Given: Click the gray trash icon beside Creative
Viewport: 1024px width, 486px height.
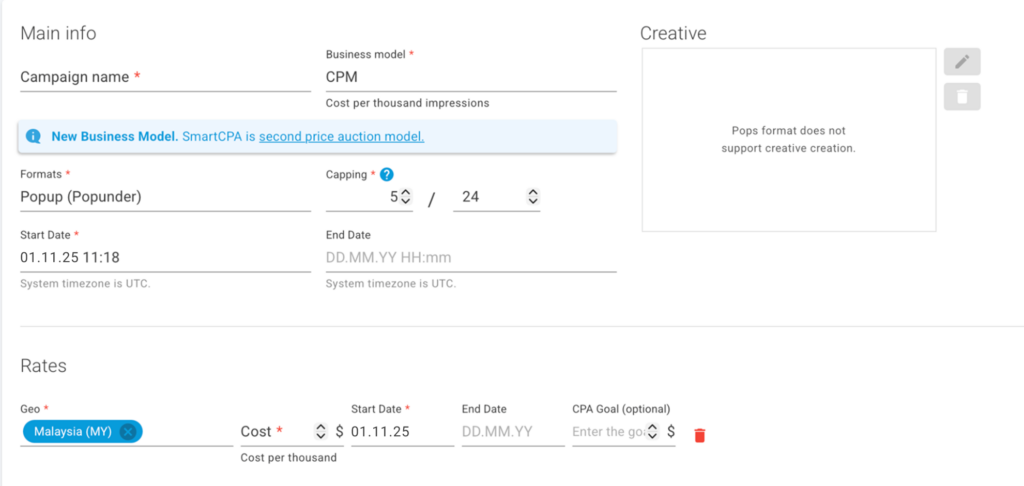Looking at the screenshot, I should [962, 97].
